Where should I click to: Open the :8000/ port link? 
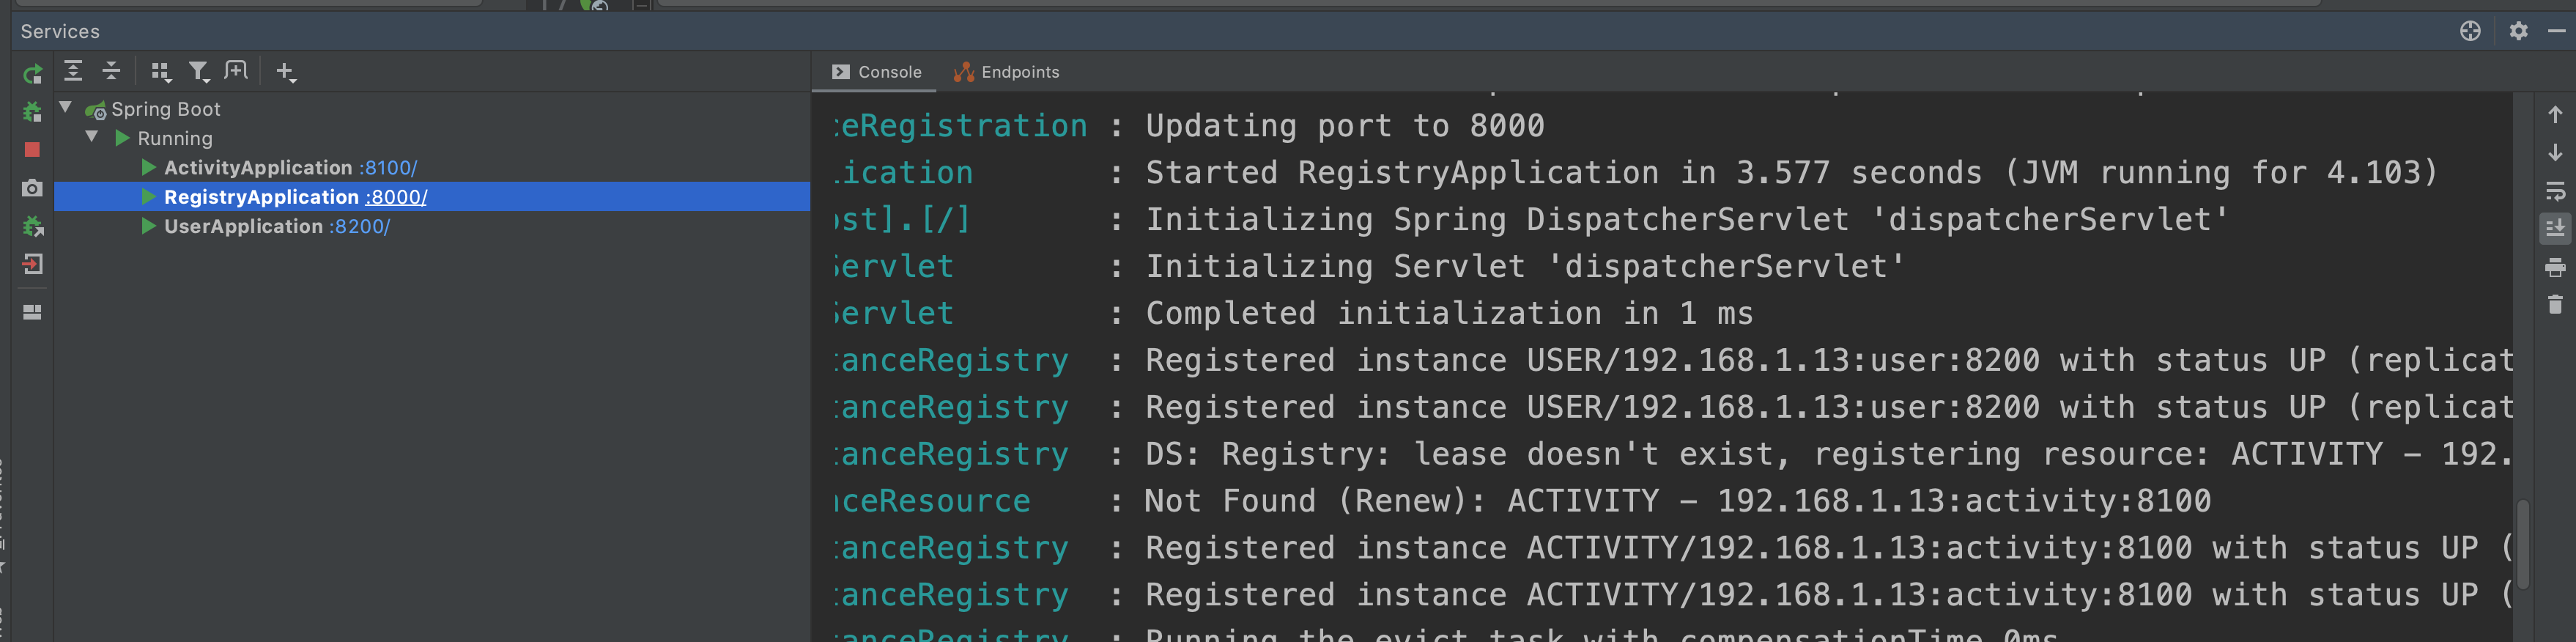[396, 197]
